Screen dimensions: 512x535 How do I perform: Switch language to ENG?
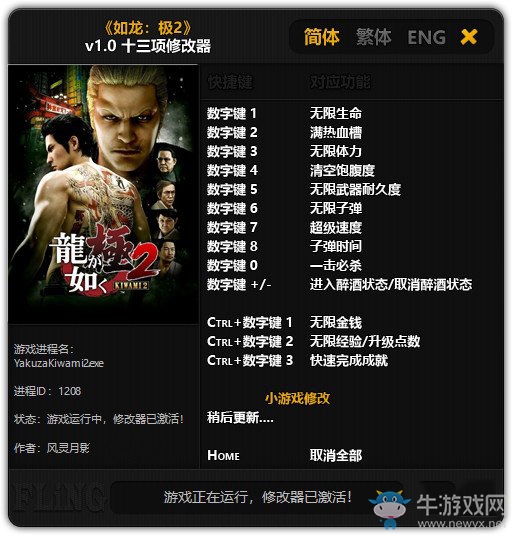(x=426, y=38)
